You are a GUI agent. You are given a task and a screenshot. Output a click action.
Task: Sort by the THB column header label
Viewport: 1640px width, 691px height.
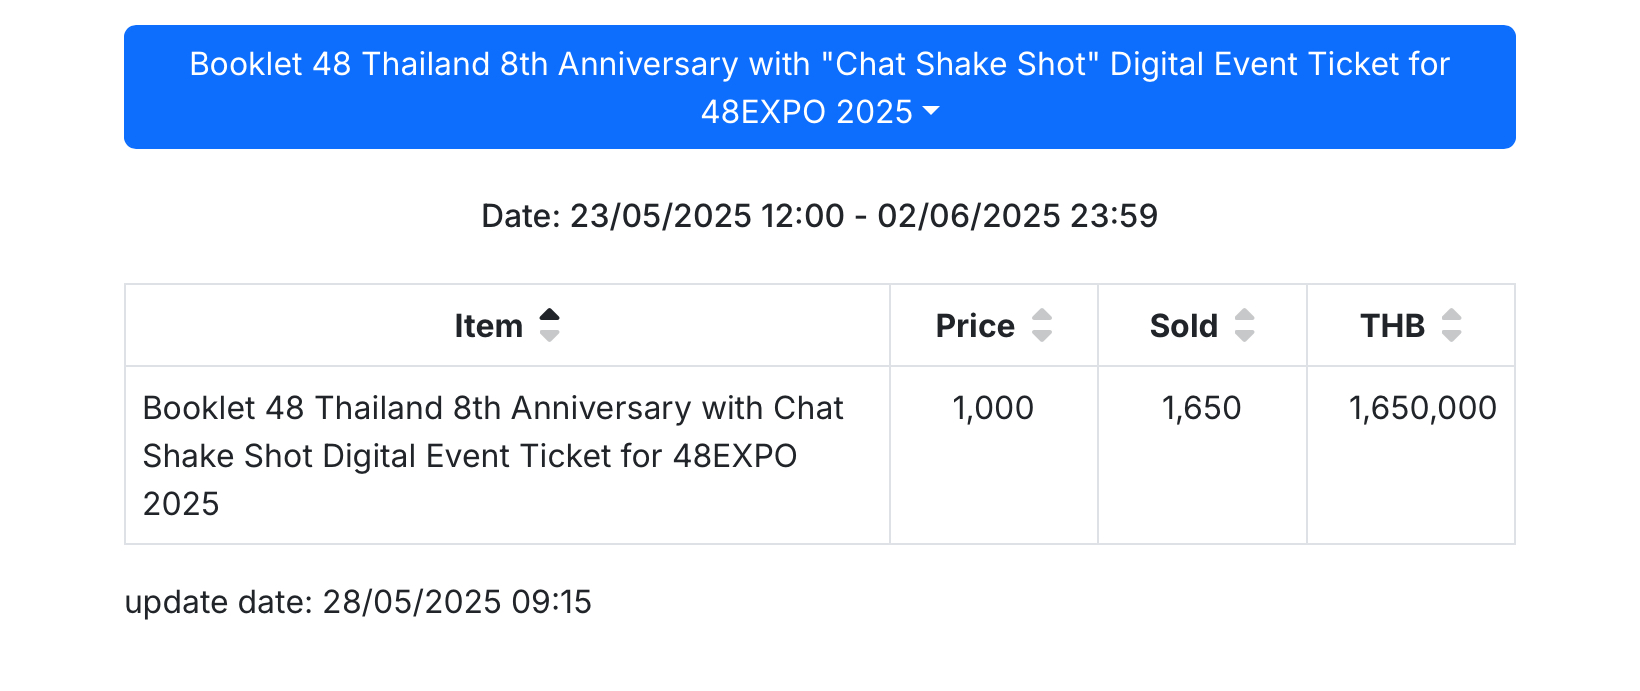point(1392,326)
